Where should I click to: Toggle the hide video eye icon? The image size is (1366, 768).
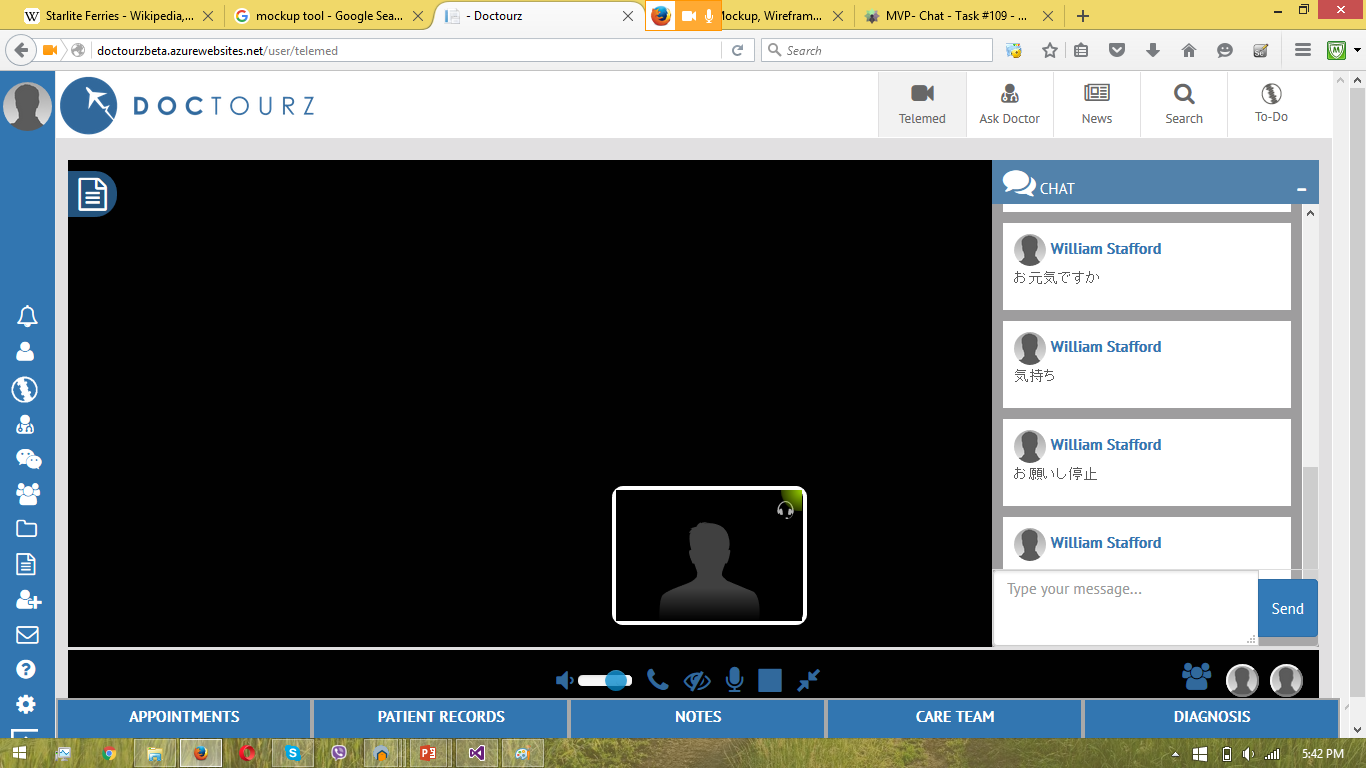(x=697, y=681)
